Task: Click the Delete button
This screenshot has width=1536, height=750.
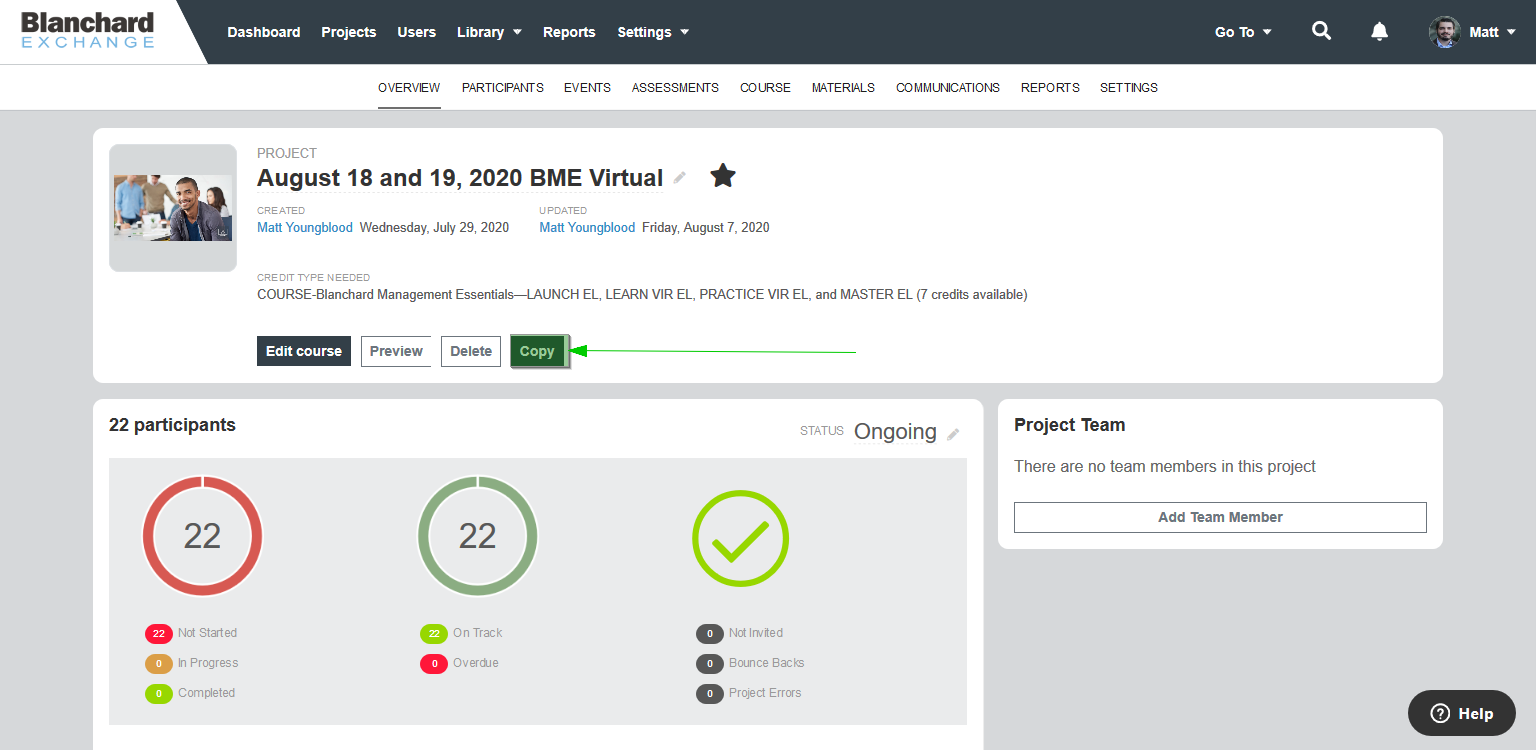Action: coord(471,351)
